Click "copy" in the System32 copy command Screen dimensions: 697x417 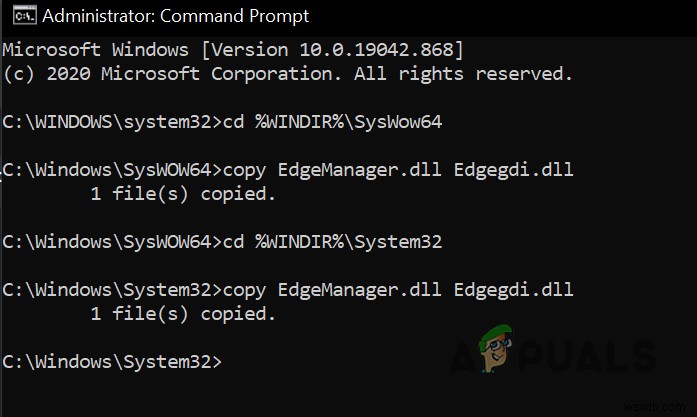(250, 290)
